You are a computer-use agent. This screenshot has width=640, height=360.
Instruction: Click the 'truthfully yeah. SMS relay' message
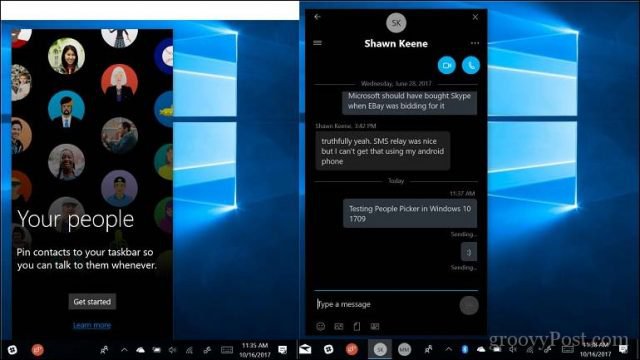click(383, 151)
